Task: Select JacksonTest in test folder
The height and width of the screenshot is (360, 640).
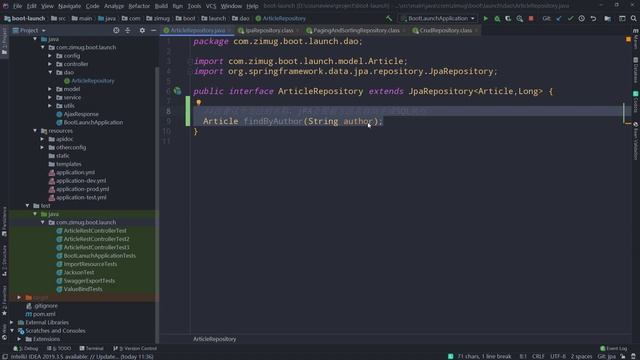Action: pos(79,272)
